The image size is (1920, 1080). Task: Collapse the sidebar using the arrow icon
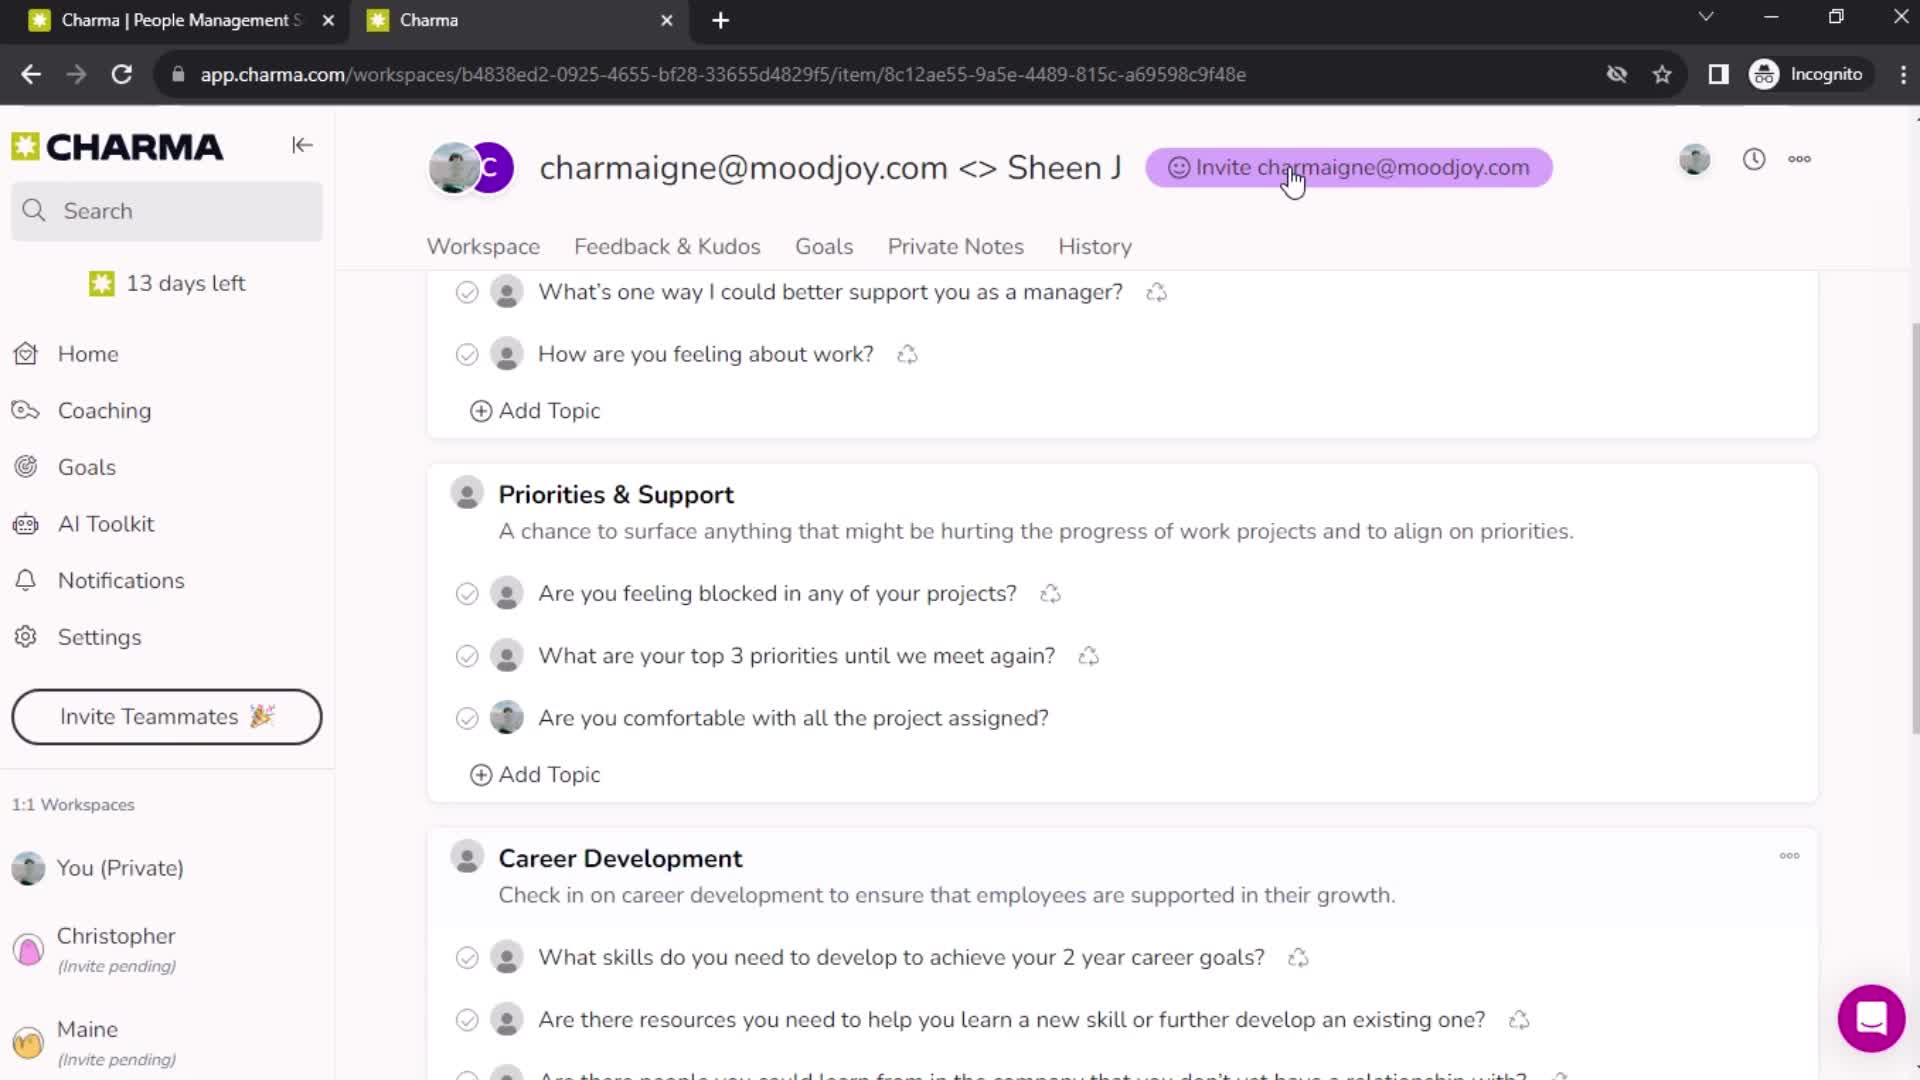click(x=302, y=144)
